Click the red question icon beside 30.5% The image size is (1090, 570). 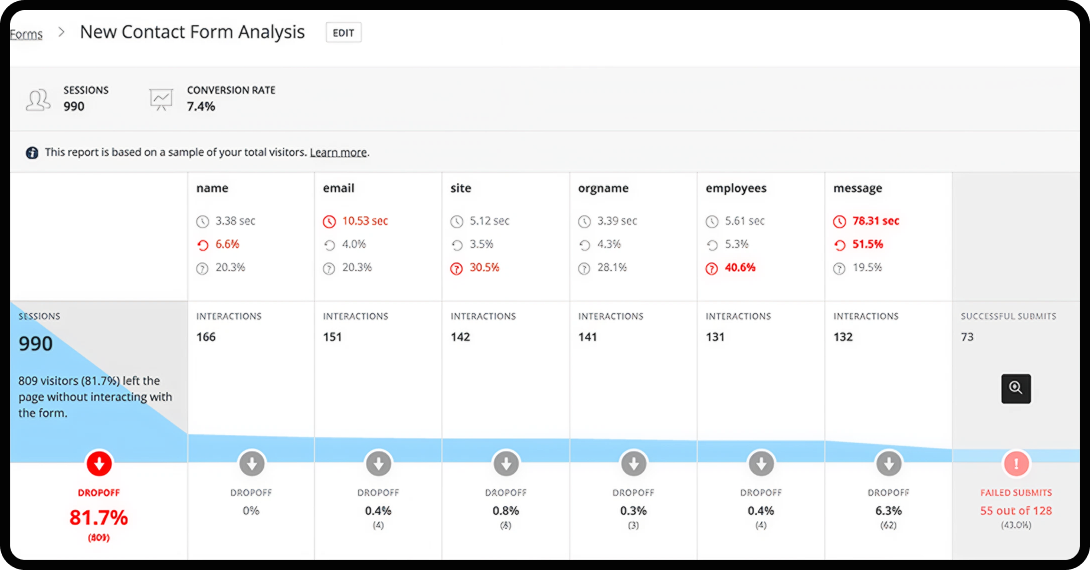tap(457, 268)
